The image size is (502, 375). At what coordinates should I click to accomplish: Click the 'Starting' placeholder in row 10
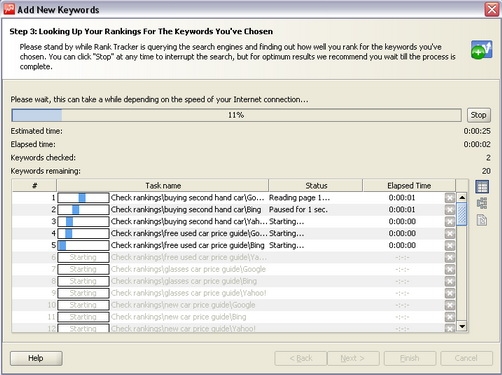[83, 305]
